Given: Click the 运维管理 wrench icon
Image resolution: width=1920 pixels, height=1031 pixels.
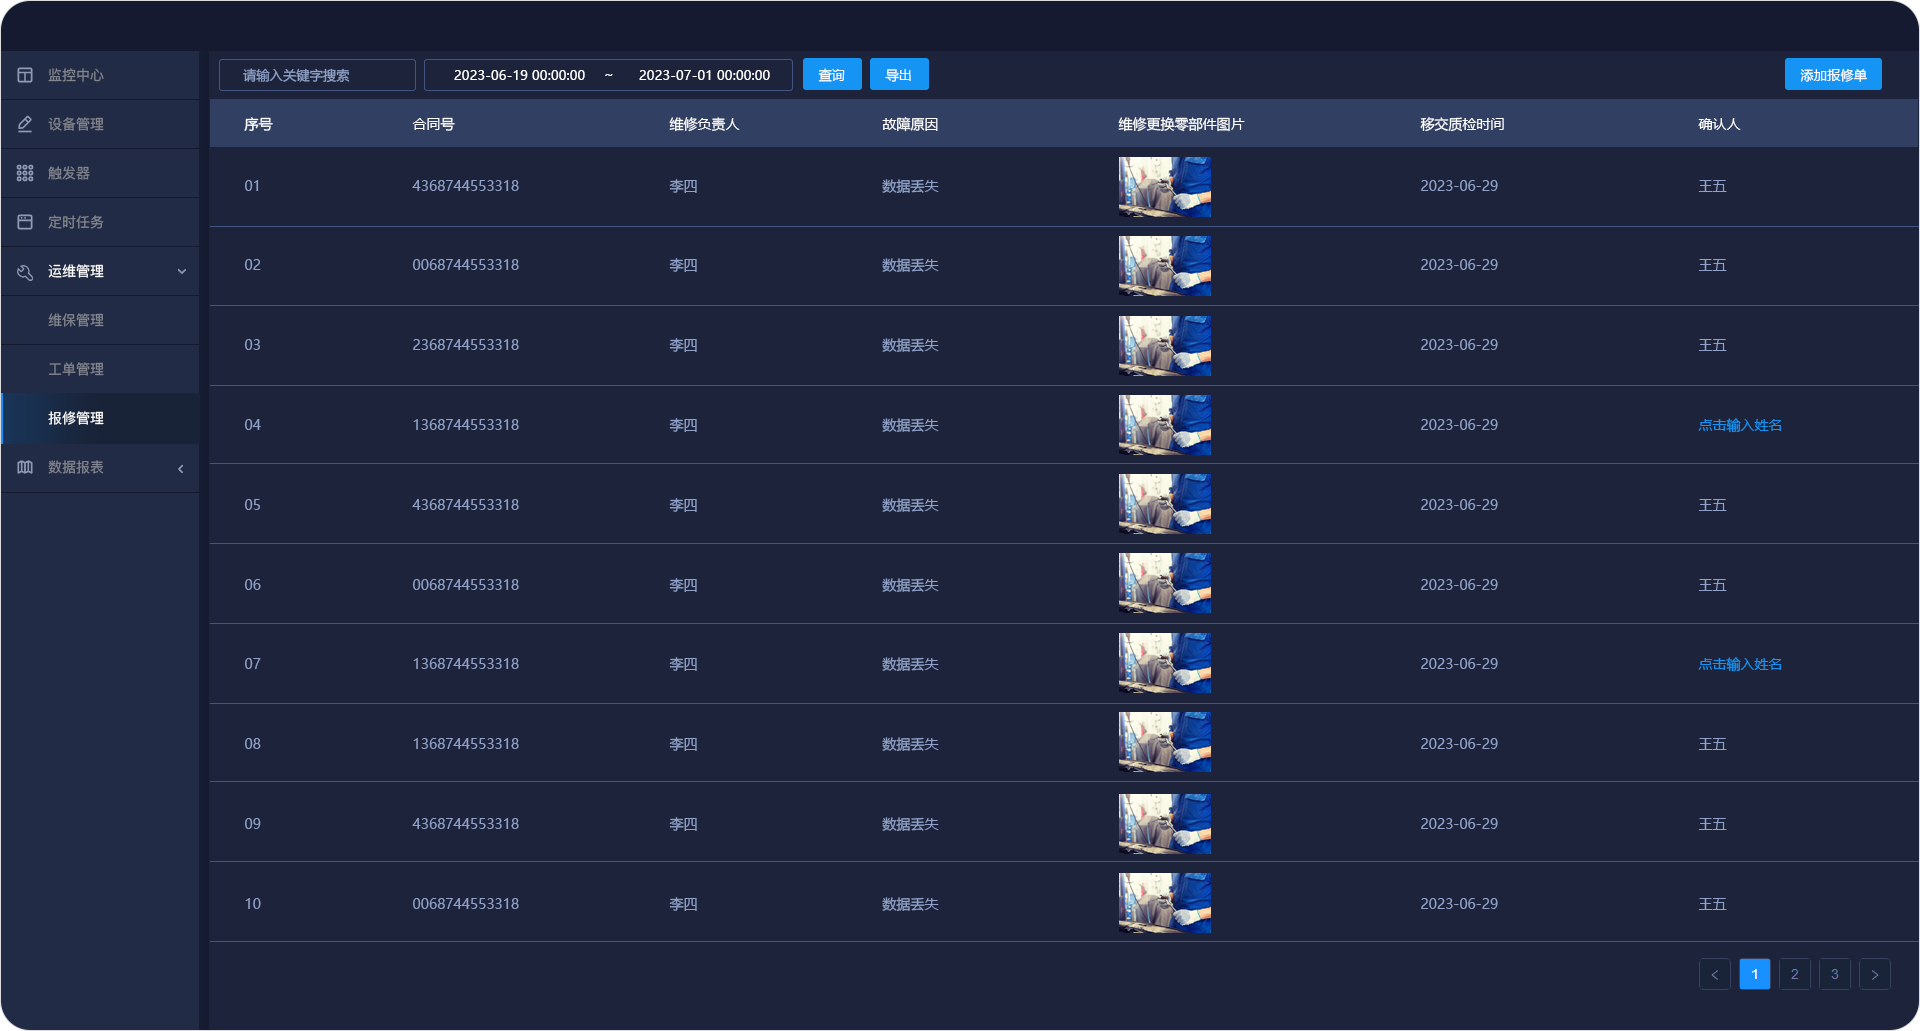Looking at the screenshot, I should pos(25,272).
